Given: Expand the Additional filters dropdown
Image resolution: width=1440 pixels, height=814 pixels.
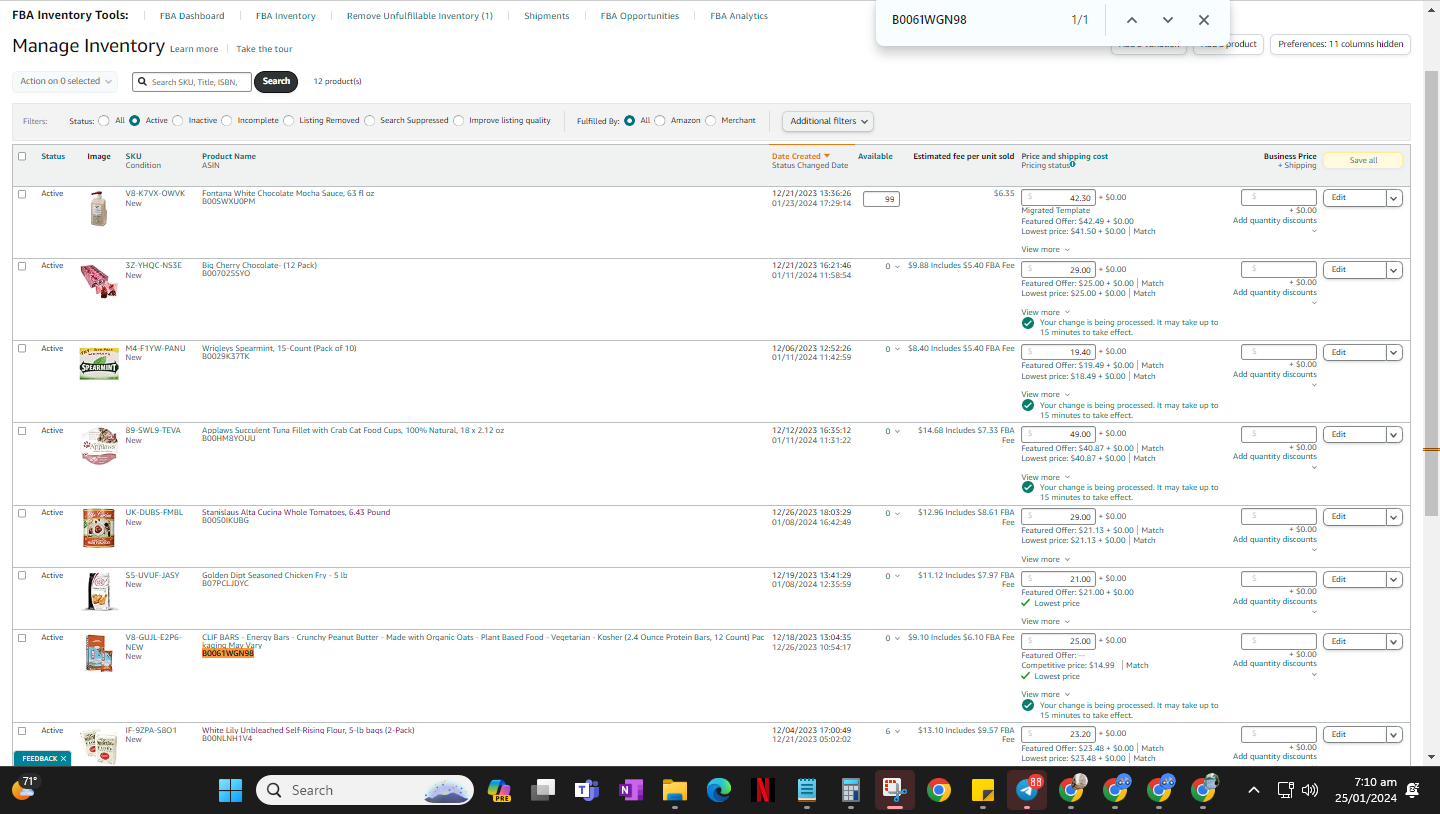Looking at the screenshot, I should point(828,121).
